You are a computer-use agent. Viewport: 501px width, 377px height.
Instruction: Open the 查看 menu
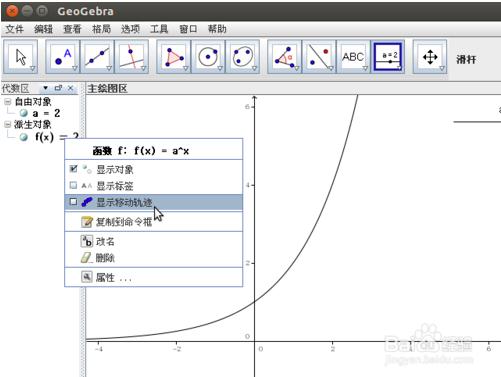73,29
